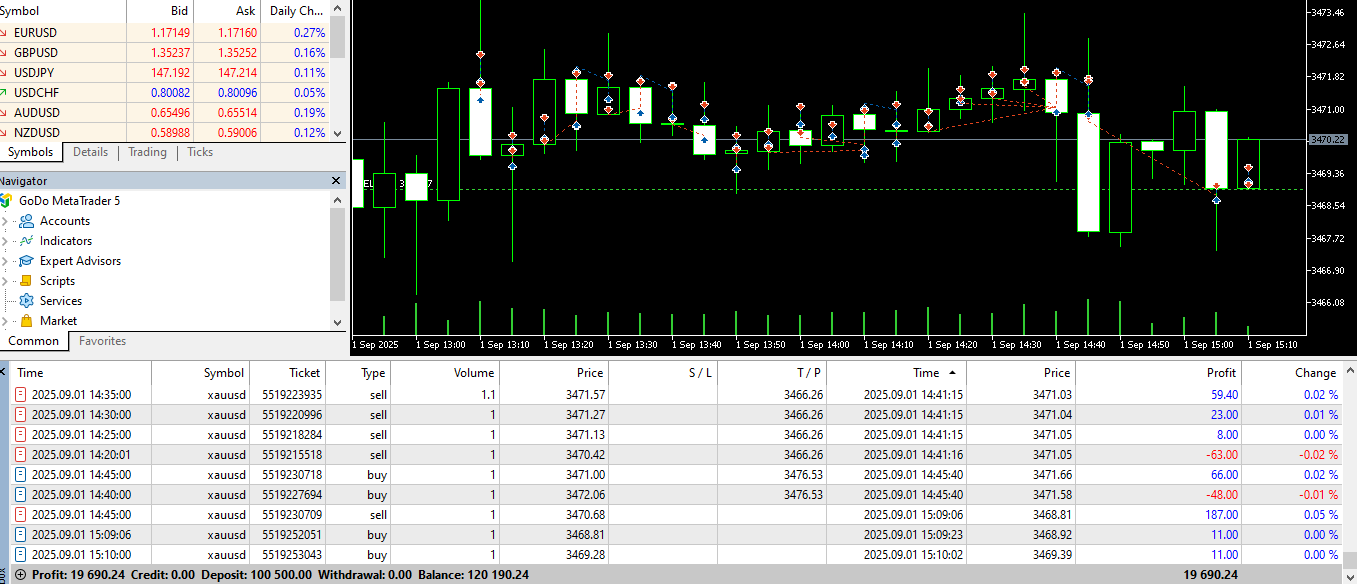Expand the Market node arrow in Navigator
This screenshot has height=584, width=1357.
[5, 321]
